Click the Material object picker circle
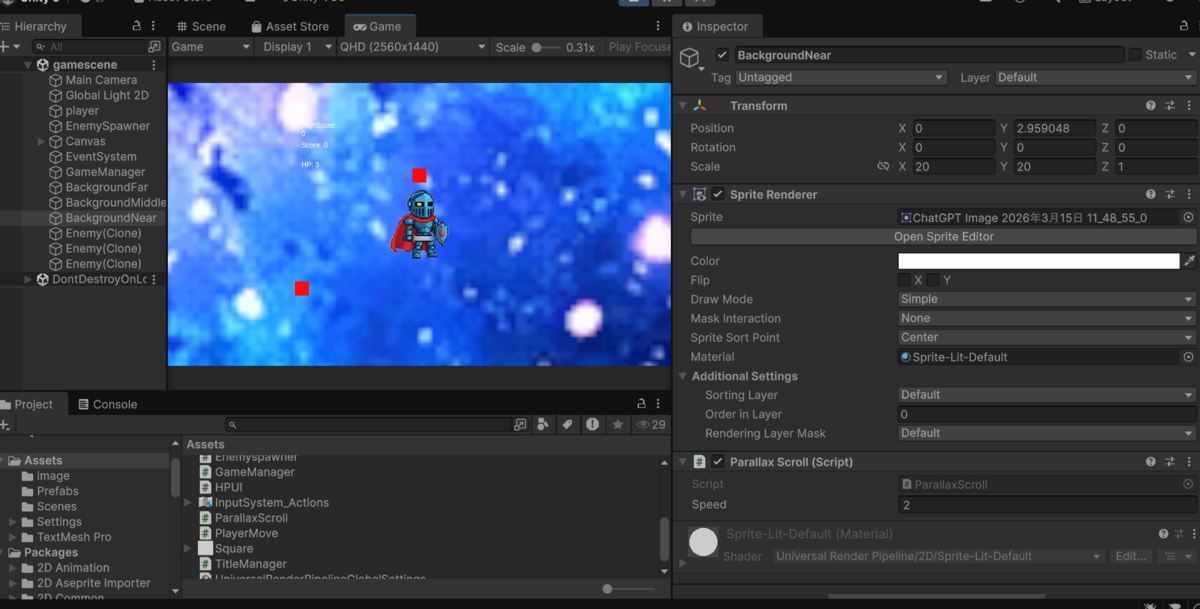This screenshot has width=1200, height=609. tap(1188, 357)
